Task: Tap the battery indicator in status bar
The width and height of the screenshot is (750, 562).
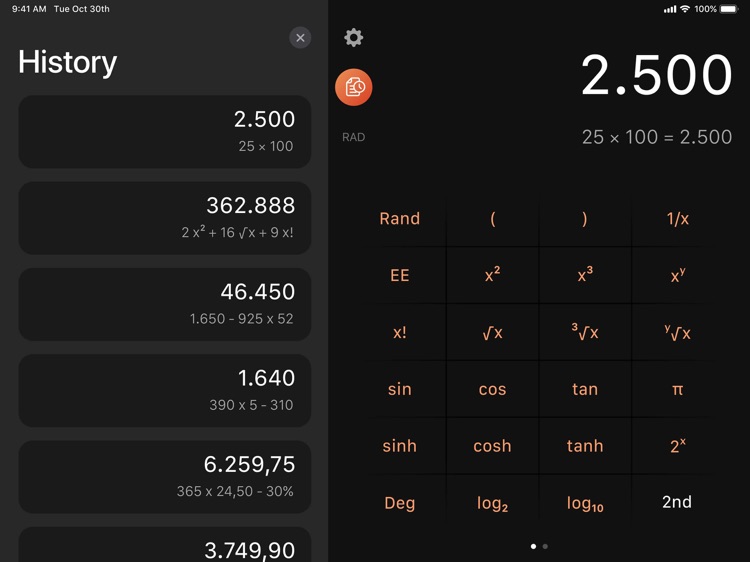Action: [x=731, y=9]
